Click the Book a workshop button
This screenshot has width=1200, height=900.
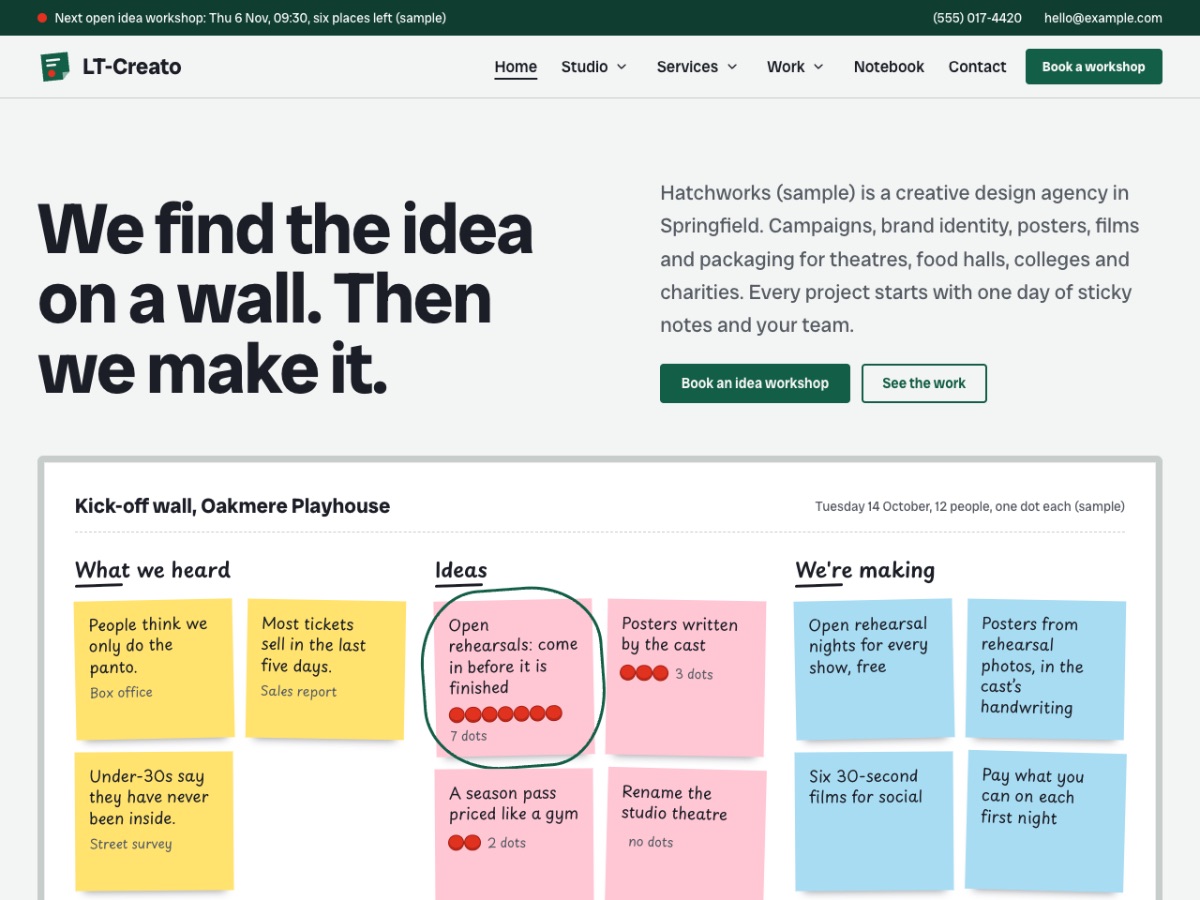point(1094,67)
